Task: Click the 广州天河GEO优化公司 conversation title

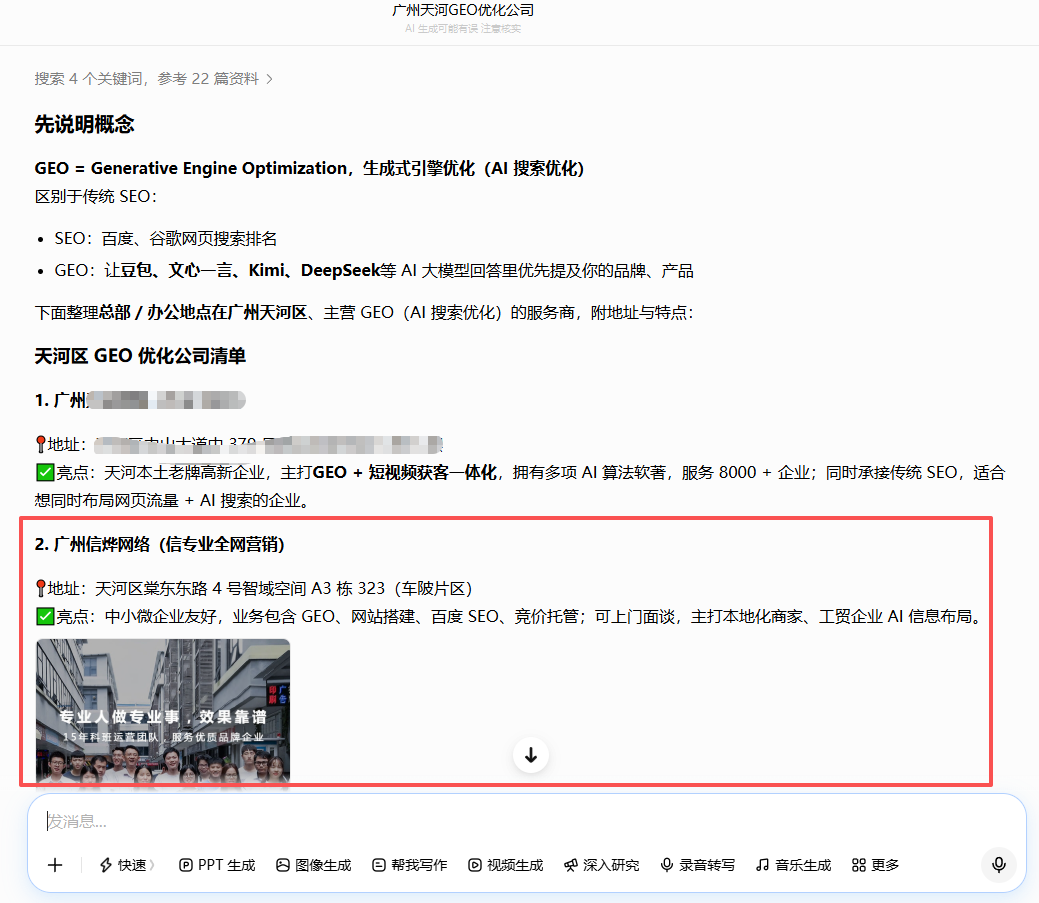Action: pyautogui.click(x=463, y=10)
